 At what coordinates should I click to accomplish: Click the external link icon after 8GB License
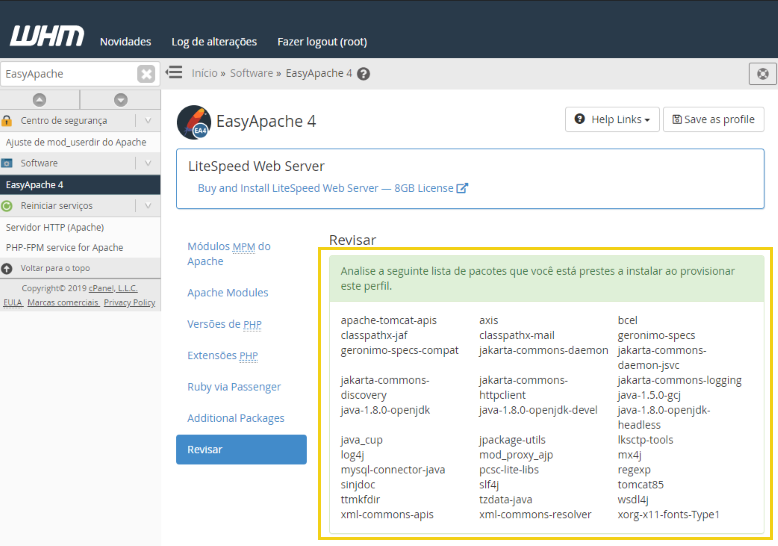[462, 188]
